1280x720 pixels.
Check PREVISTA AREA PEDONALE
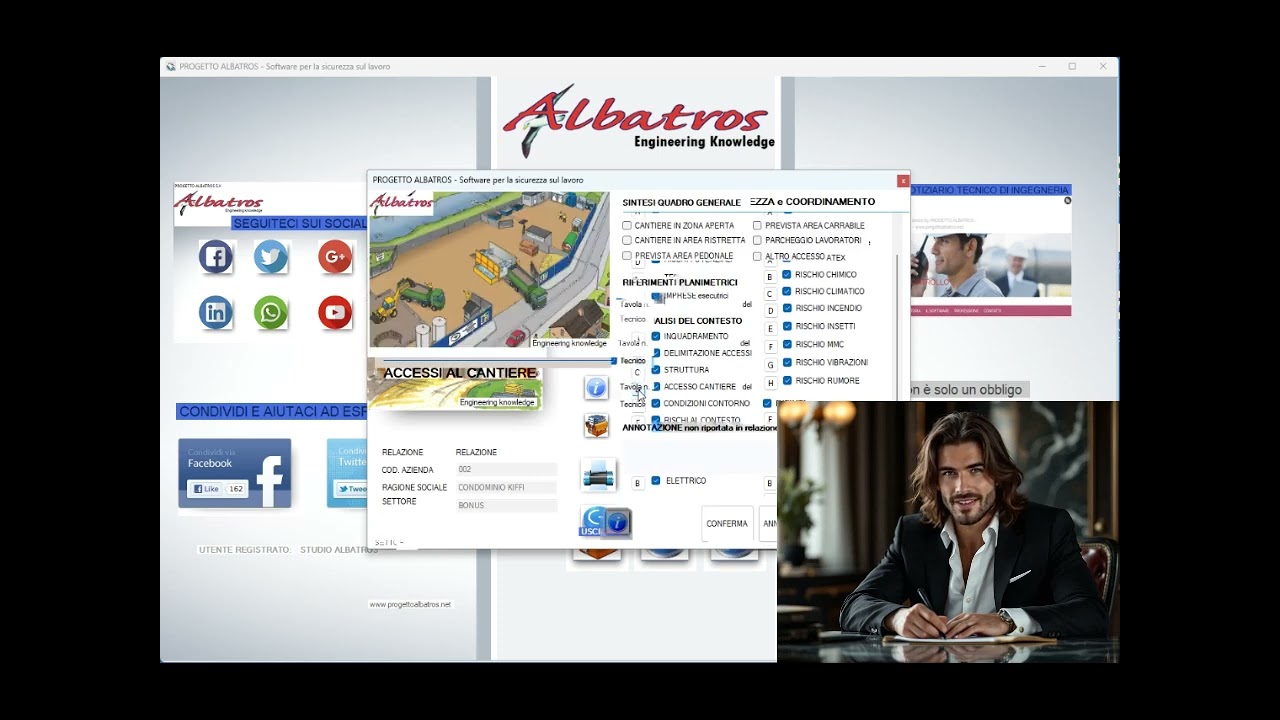click(627, 256)
